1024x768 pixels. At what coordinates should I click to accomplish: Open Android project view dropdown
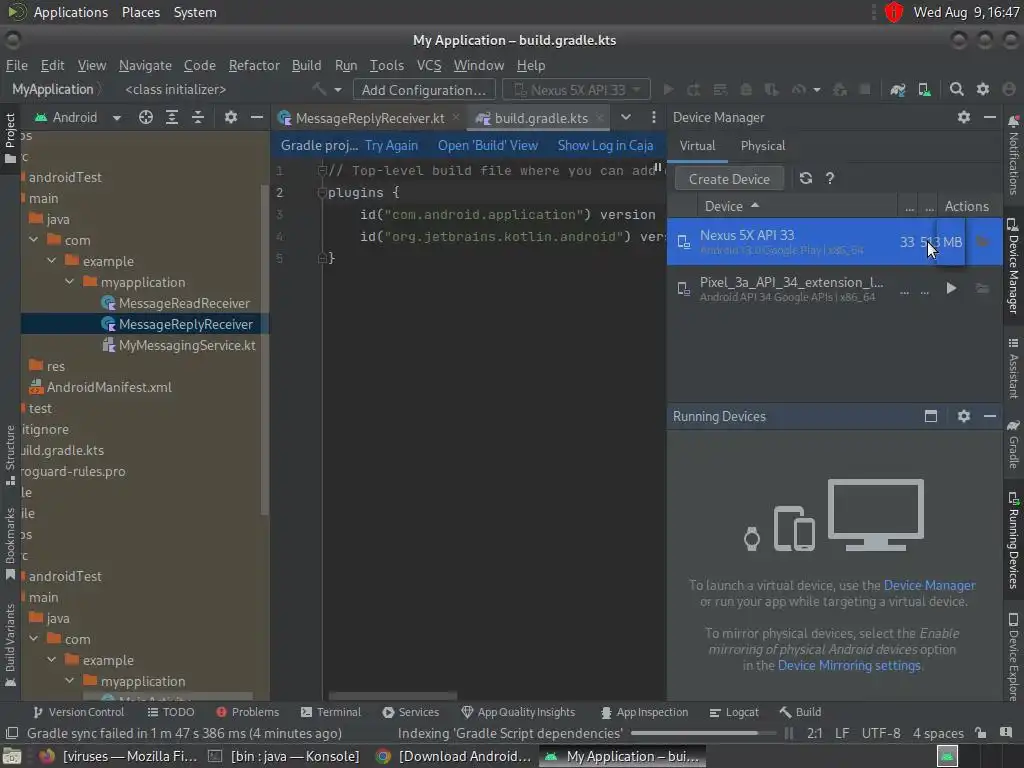78,118
